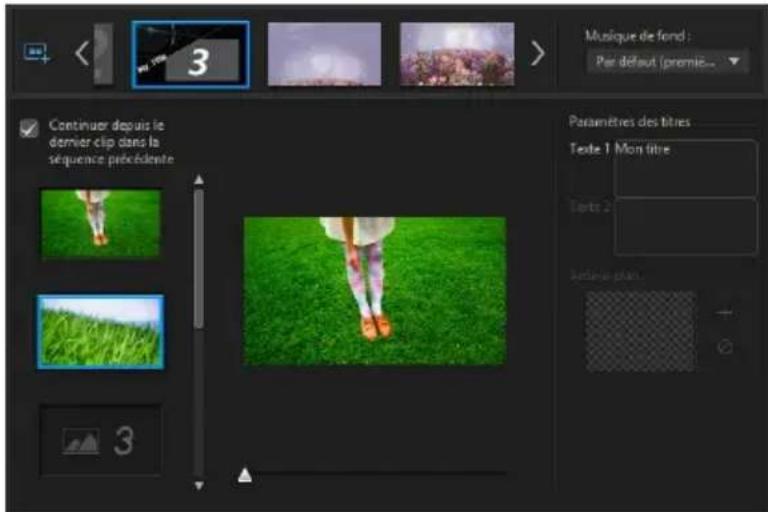
Task: Select the sequence thumbnail showing number 3
Action: pos(190,55)
